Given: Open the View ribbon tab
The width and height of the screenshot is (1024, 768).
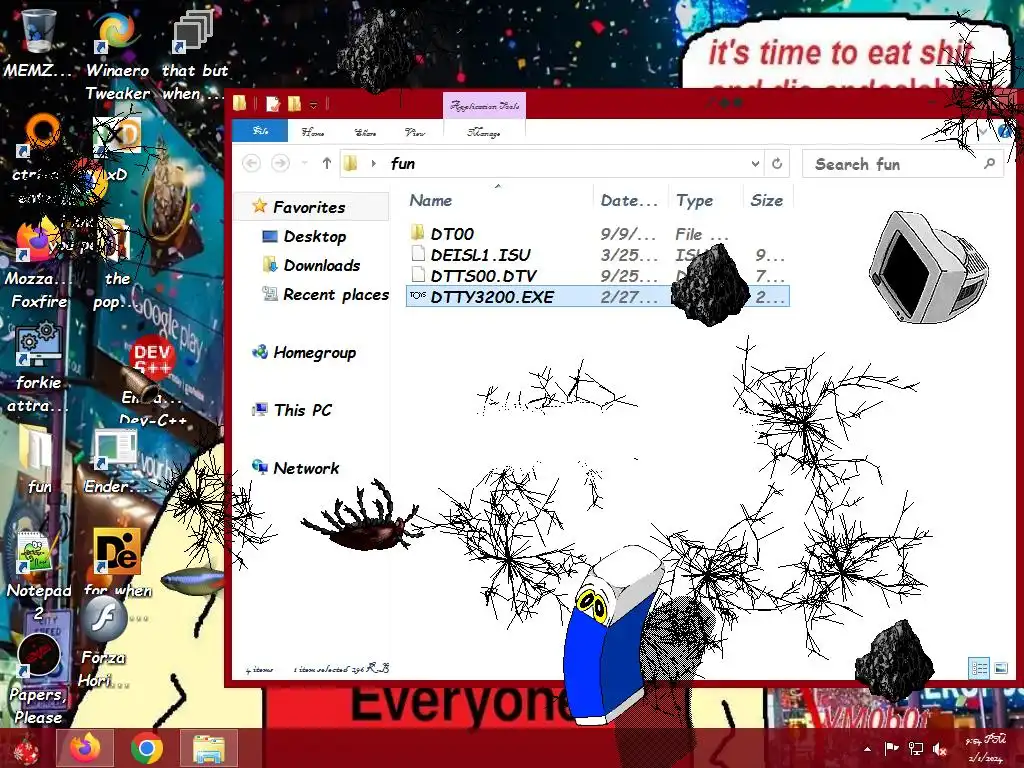Looking at the screenshot, I should point(415,132).
